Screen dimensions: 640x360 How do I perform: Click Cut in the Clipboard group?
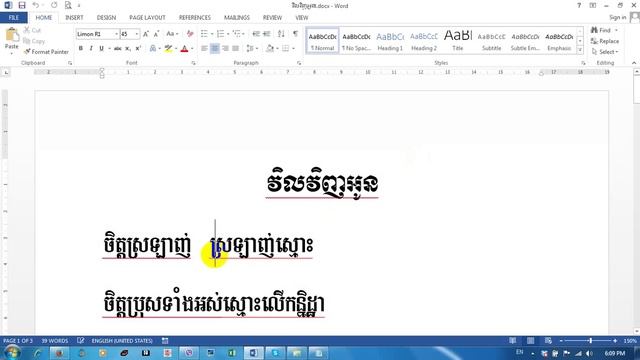tap(32, 30)
